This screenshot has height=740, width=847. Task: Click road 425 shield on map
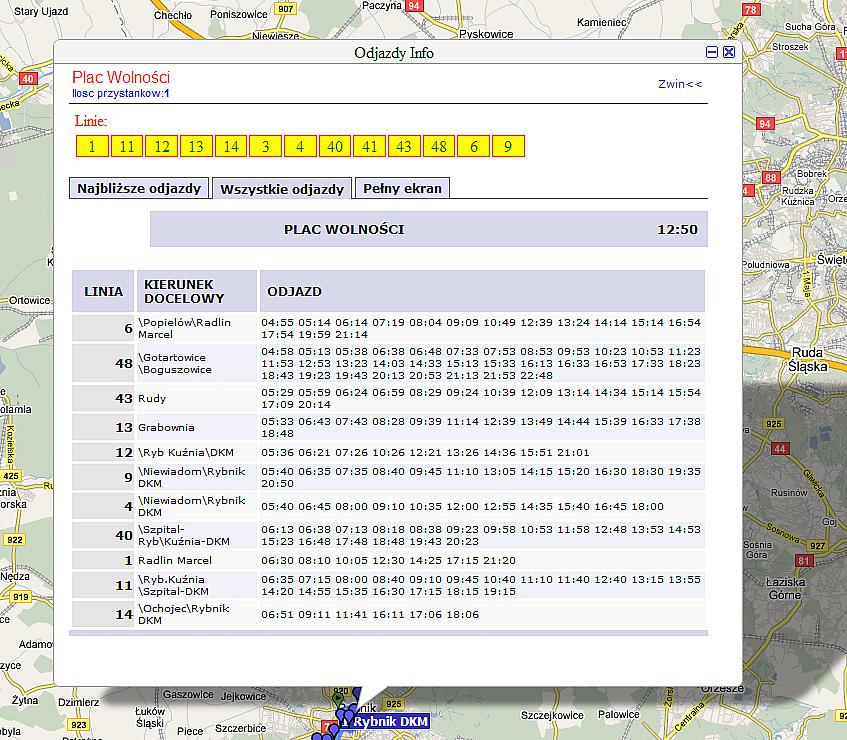click(x=11, y=476)
